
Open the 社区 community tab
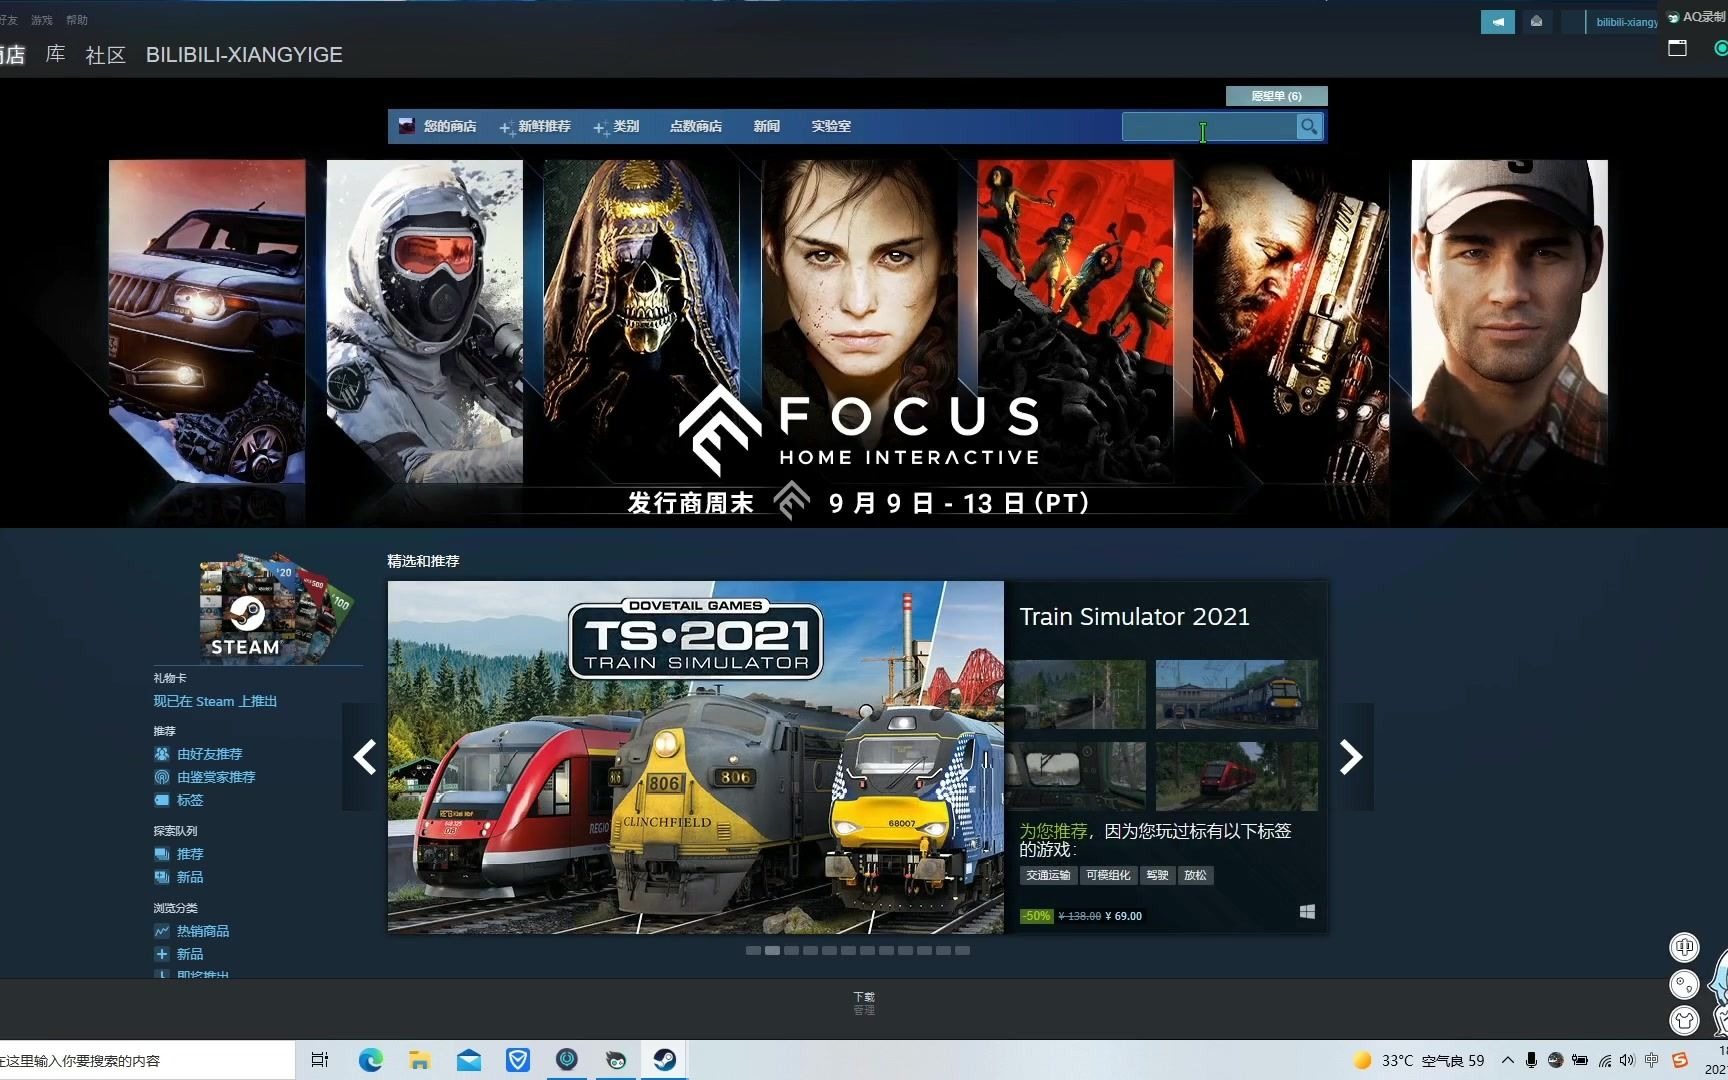pos(105,54)
